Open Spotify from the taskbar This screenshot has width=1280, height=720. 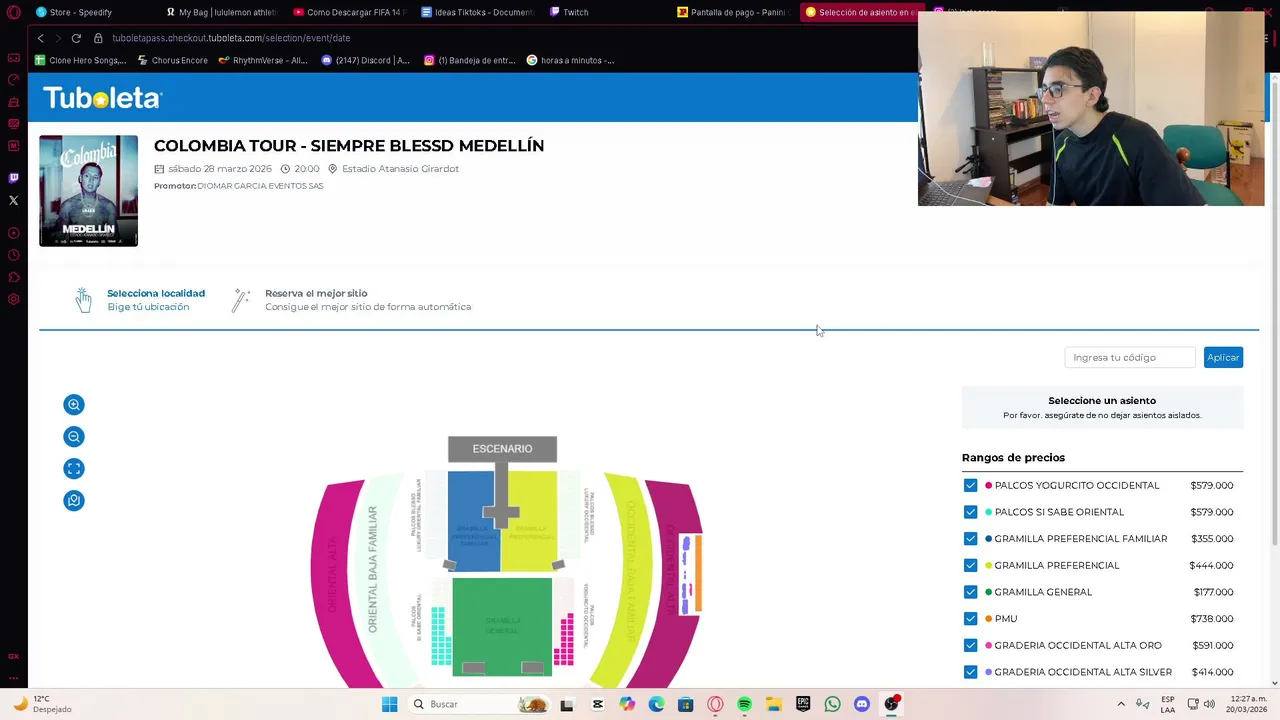pos(744,704)
